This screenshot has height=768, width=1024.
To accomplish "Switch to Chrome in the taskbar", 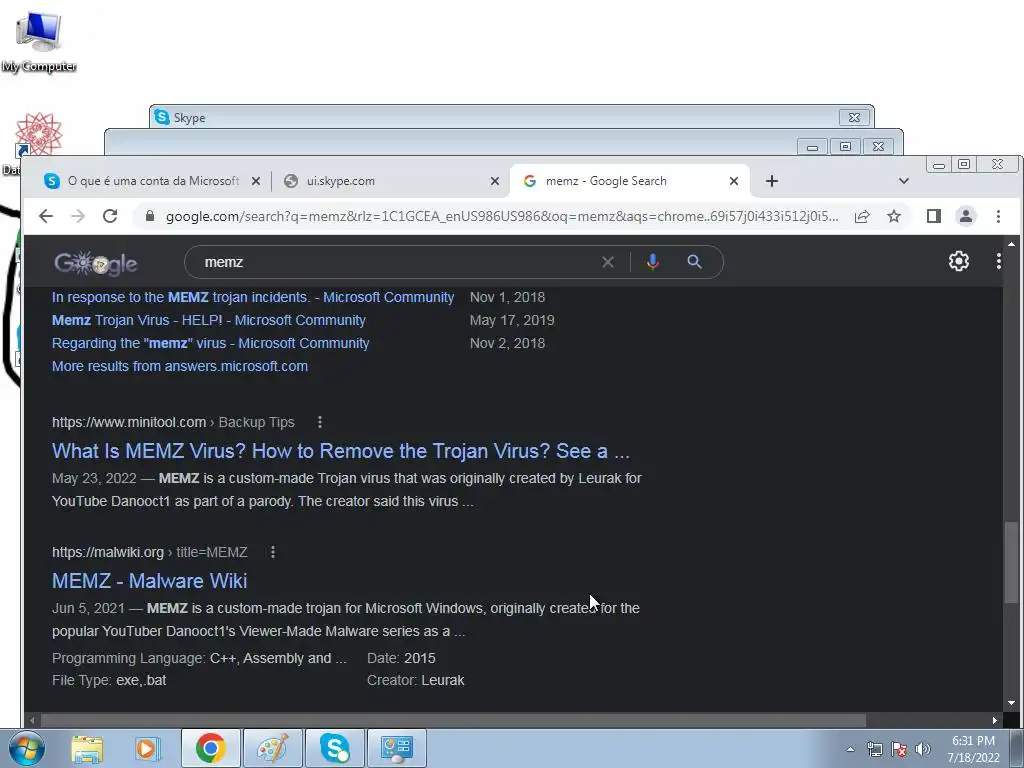I will tap(210, 748).
